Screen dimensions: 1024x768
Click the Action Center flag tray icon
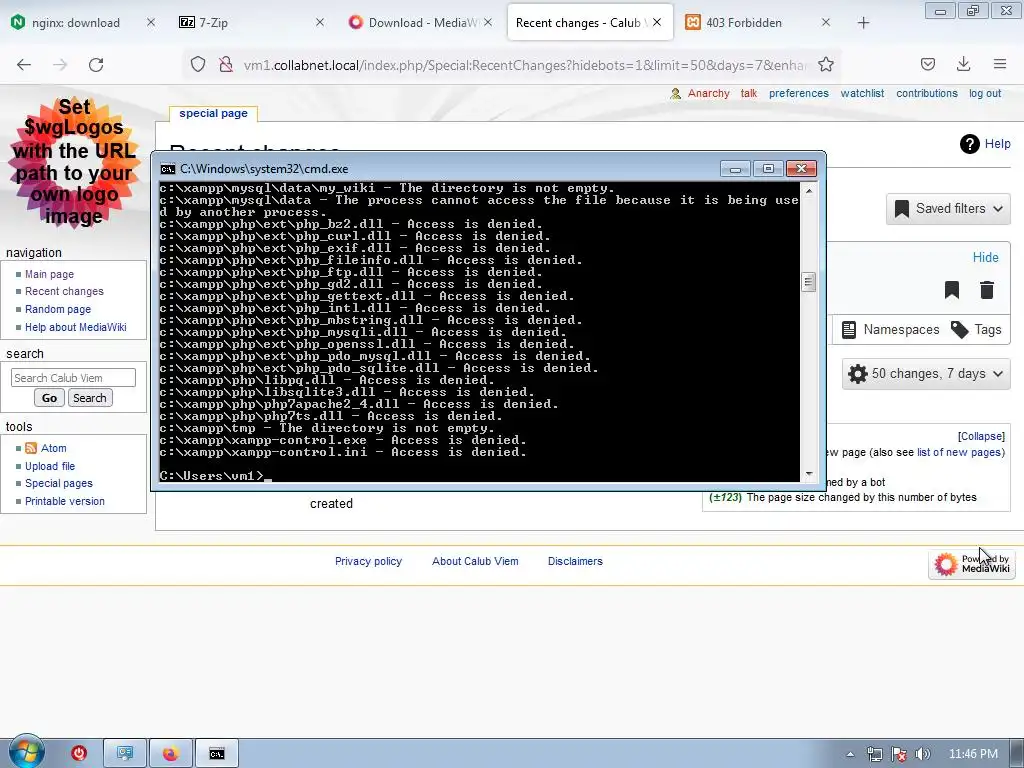[899, 754]
